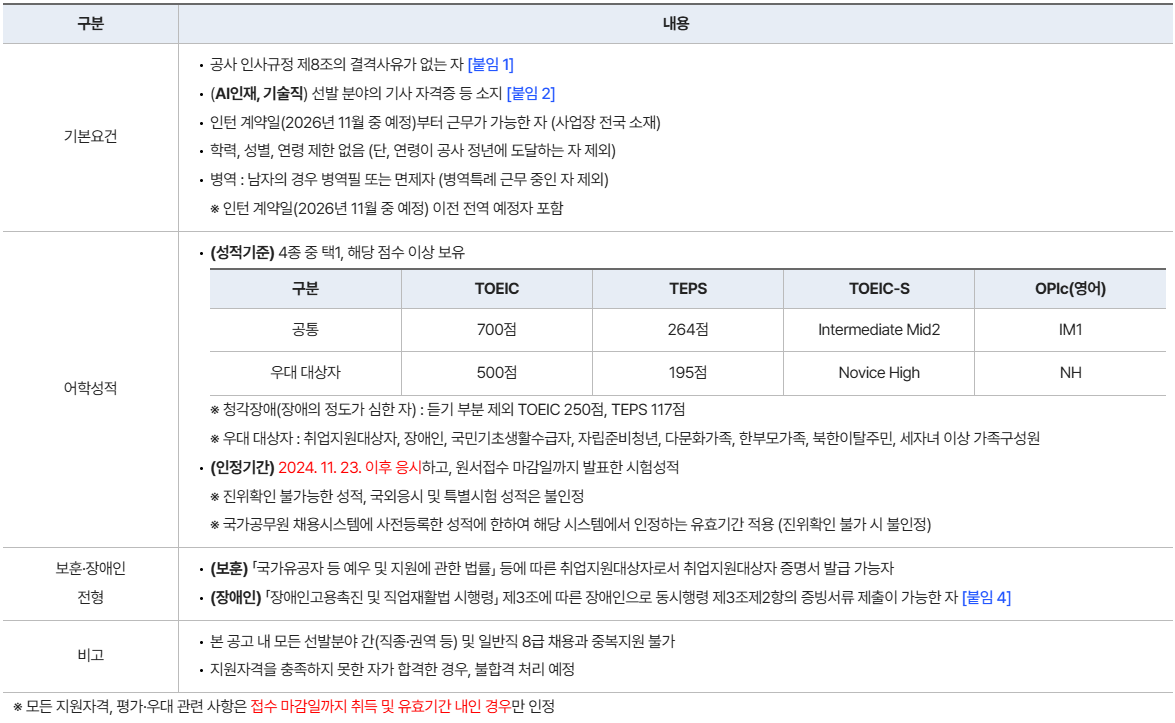Open the [붙임 1] attachment link
The image size is (1175, 723).
click(491, 64)
